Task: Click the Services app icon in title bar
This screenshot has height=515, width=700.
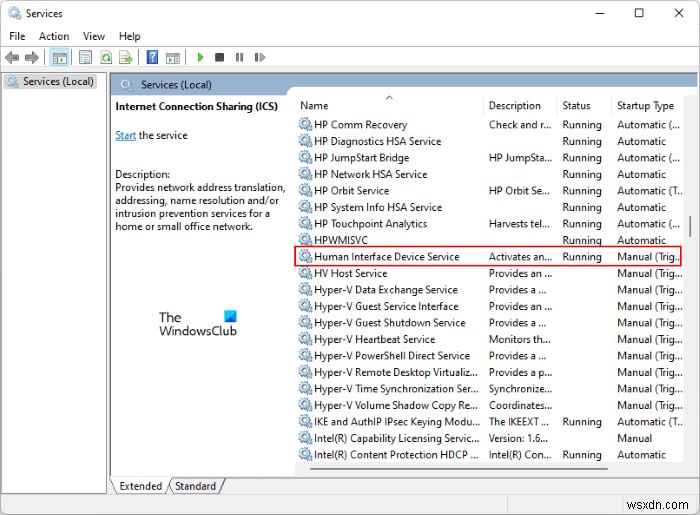Action: (14, 13)
